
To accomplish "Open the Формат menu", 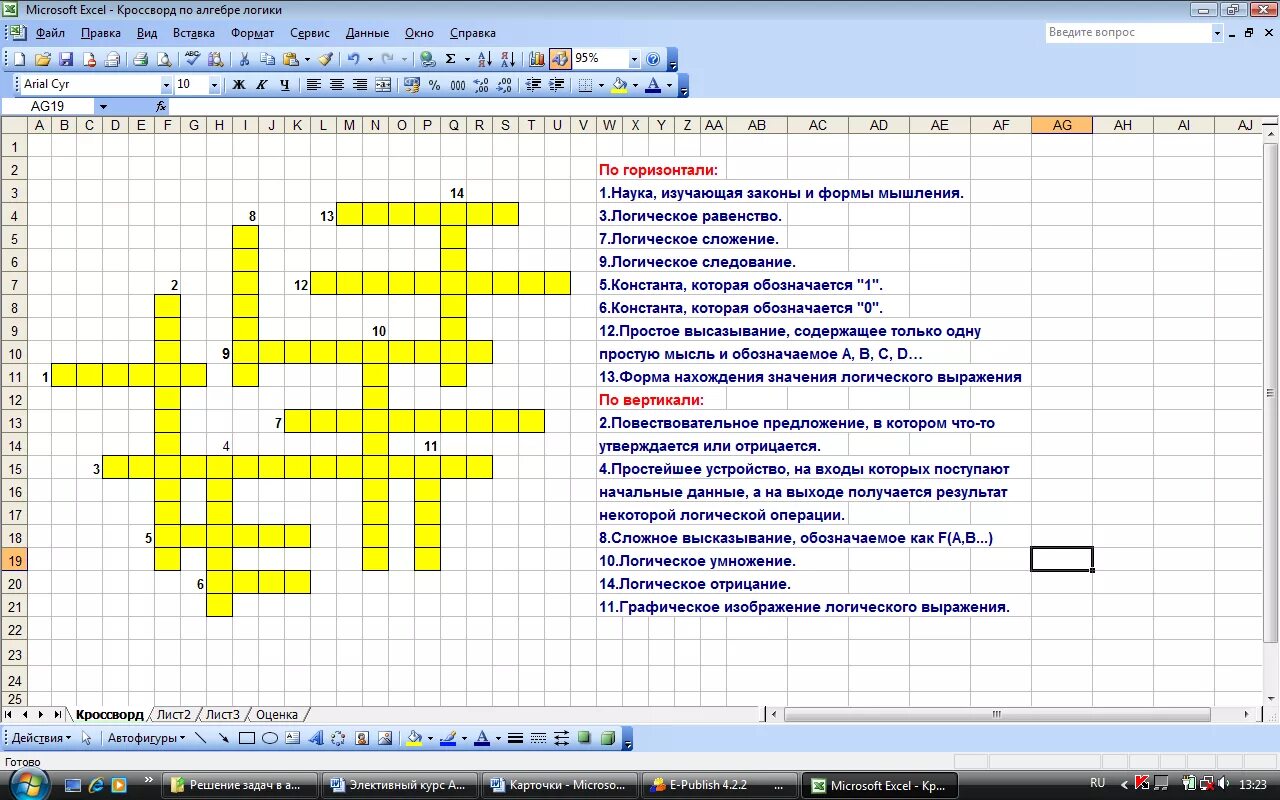I will click(x=252, y=33).
